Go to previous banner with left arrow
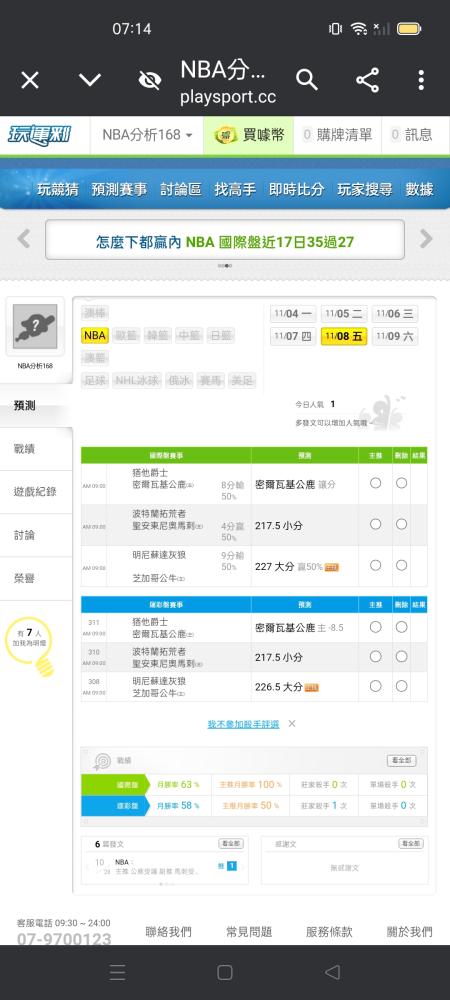The image size is (450, 1000). 24,239
